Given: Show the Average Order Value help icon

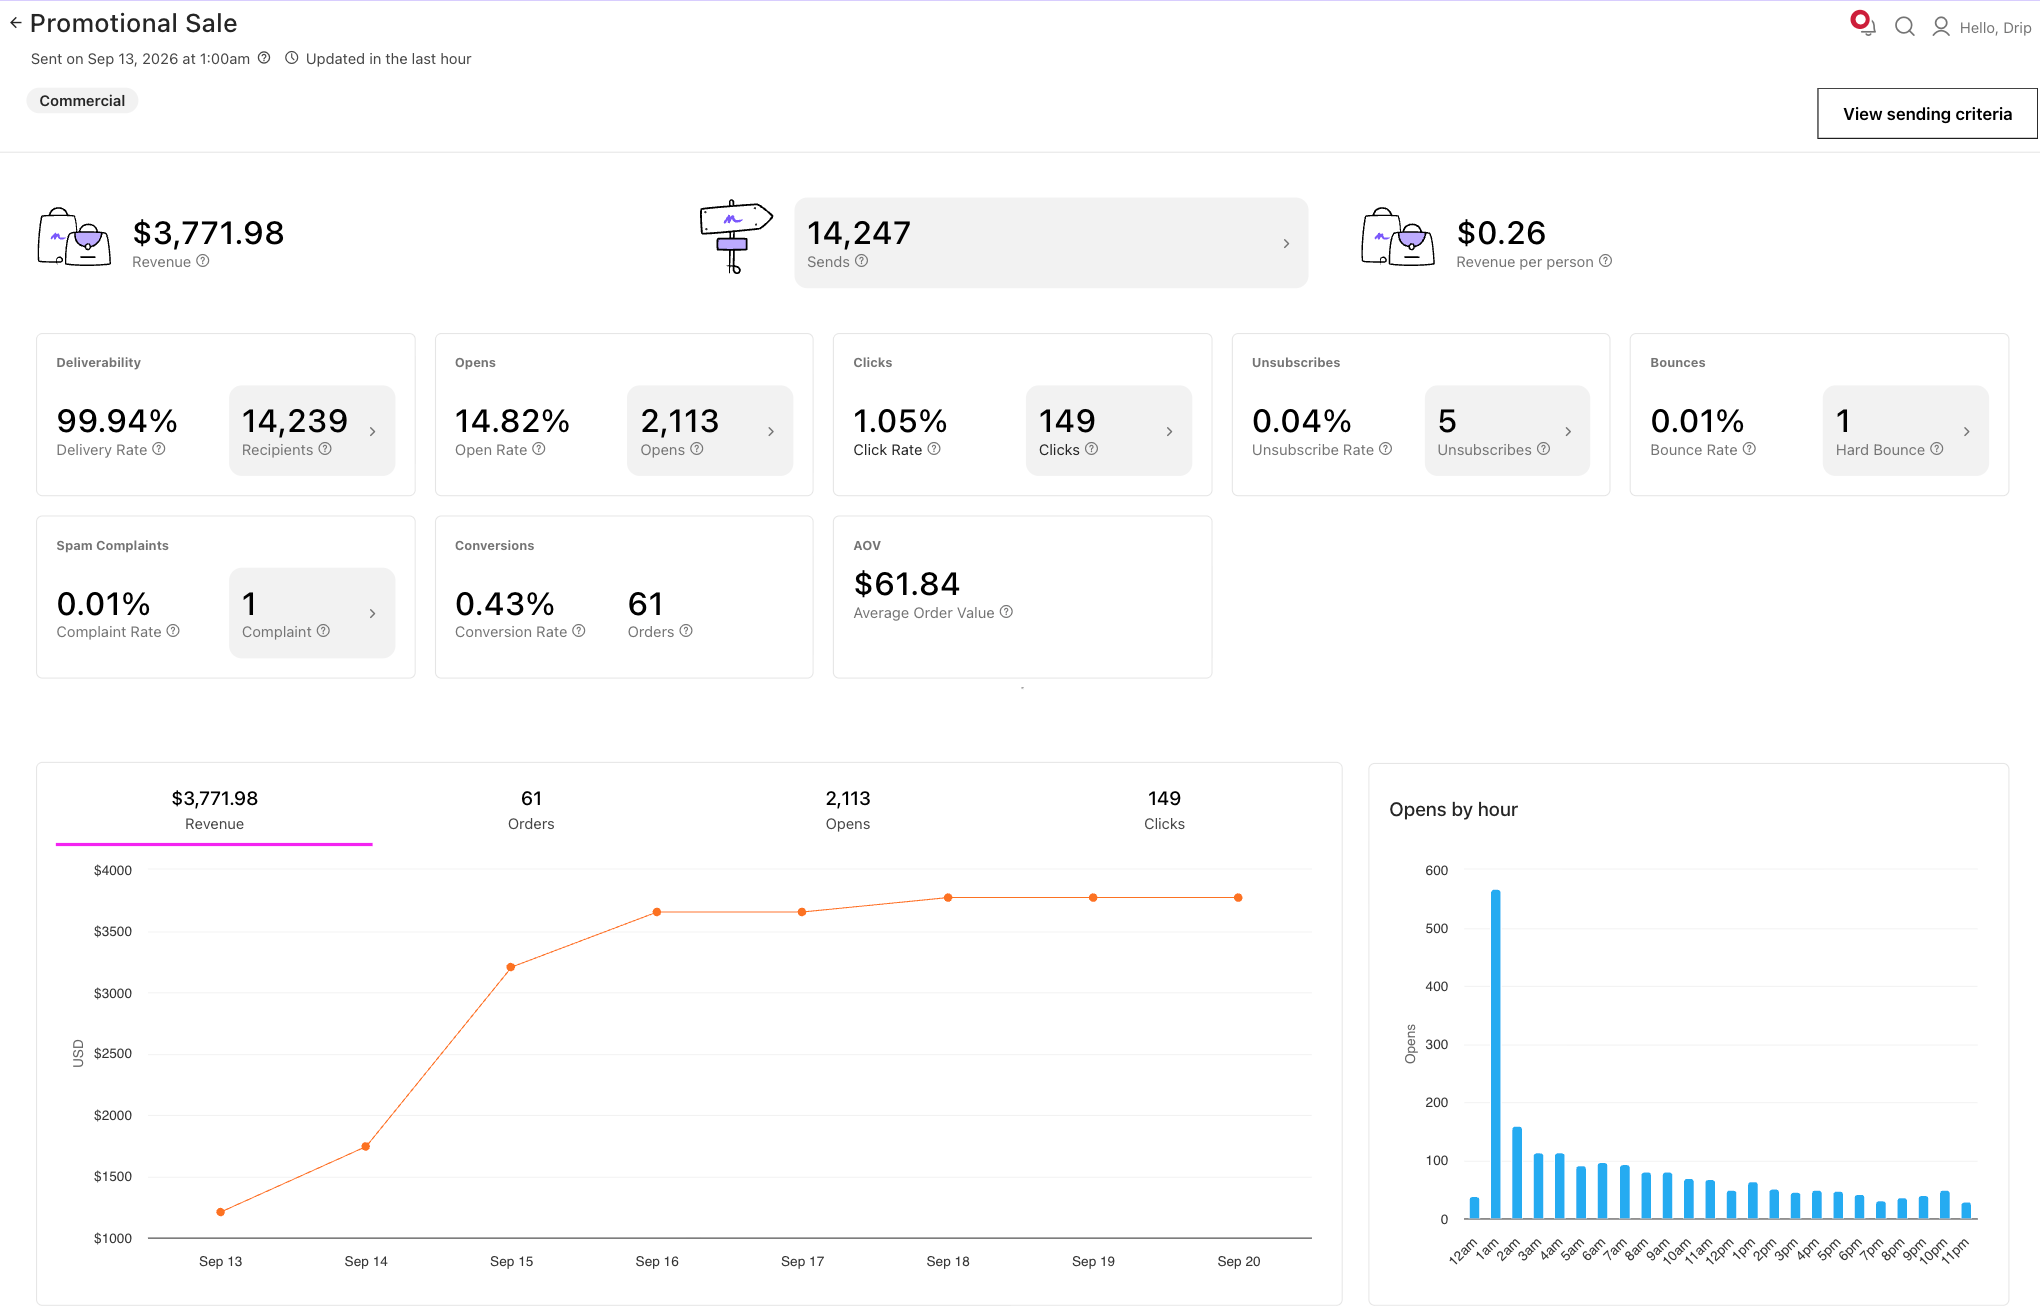Looking at the screenshot, I should point(1007,612).
